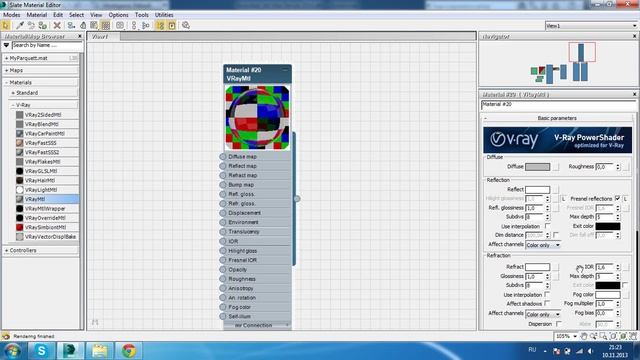Activate the Select tool in toolbar
This screenshot has width=640, height=360.
(x=6, y=25)
